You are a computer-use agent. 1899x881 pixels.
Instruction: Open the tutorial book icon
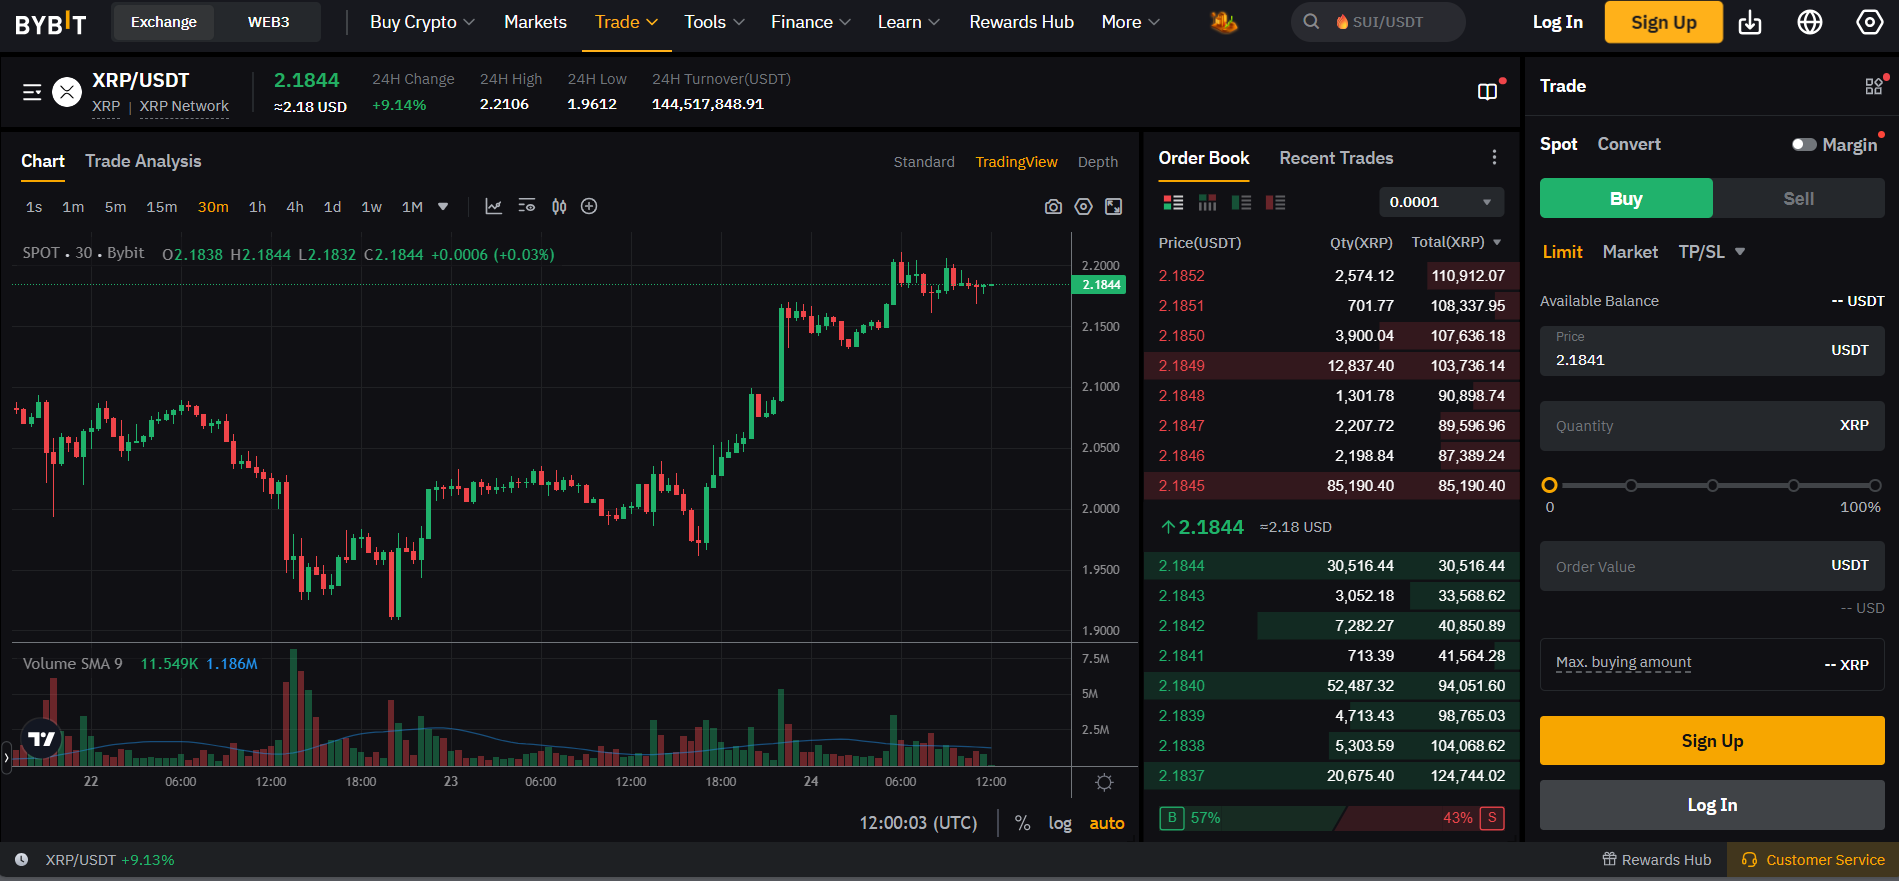pos(1488,92)
